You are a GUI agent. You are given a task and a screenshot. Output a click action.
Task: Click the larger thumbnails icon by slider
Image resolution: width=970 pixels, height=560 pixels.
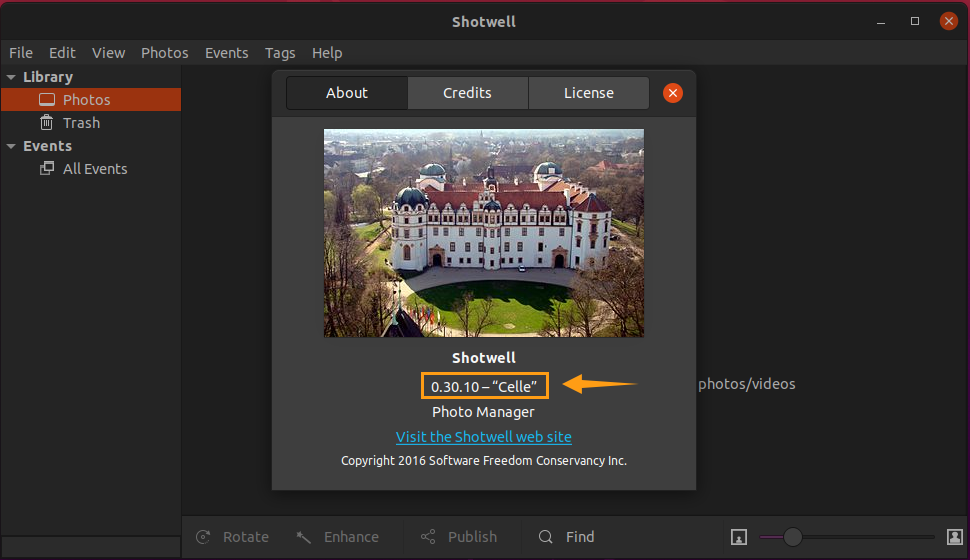(x=955, y=537)
